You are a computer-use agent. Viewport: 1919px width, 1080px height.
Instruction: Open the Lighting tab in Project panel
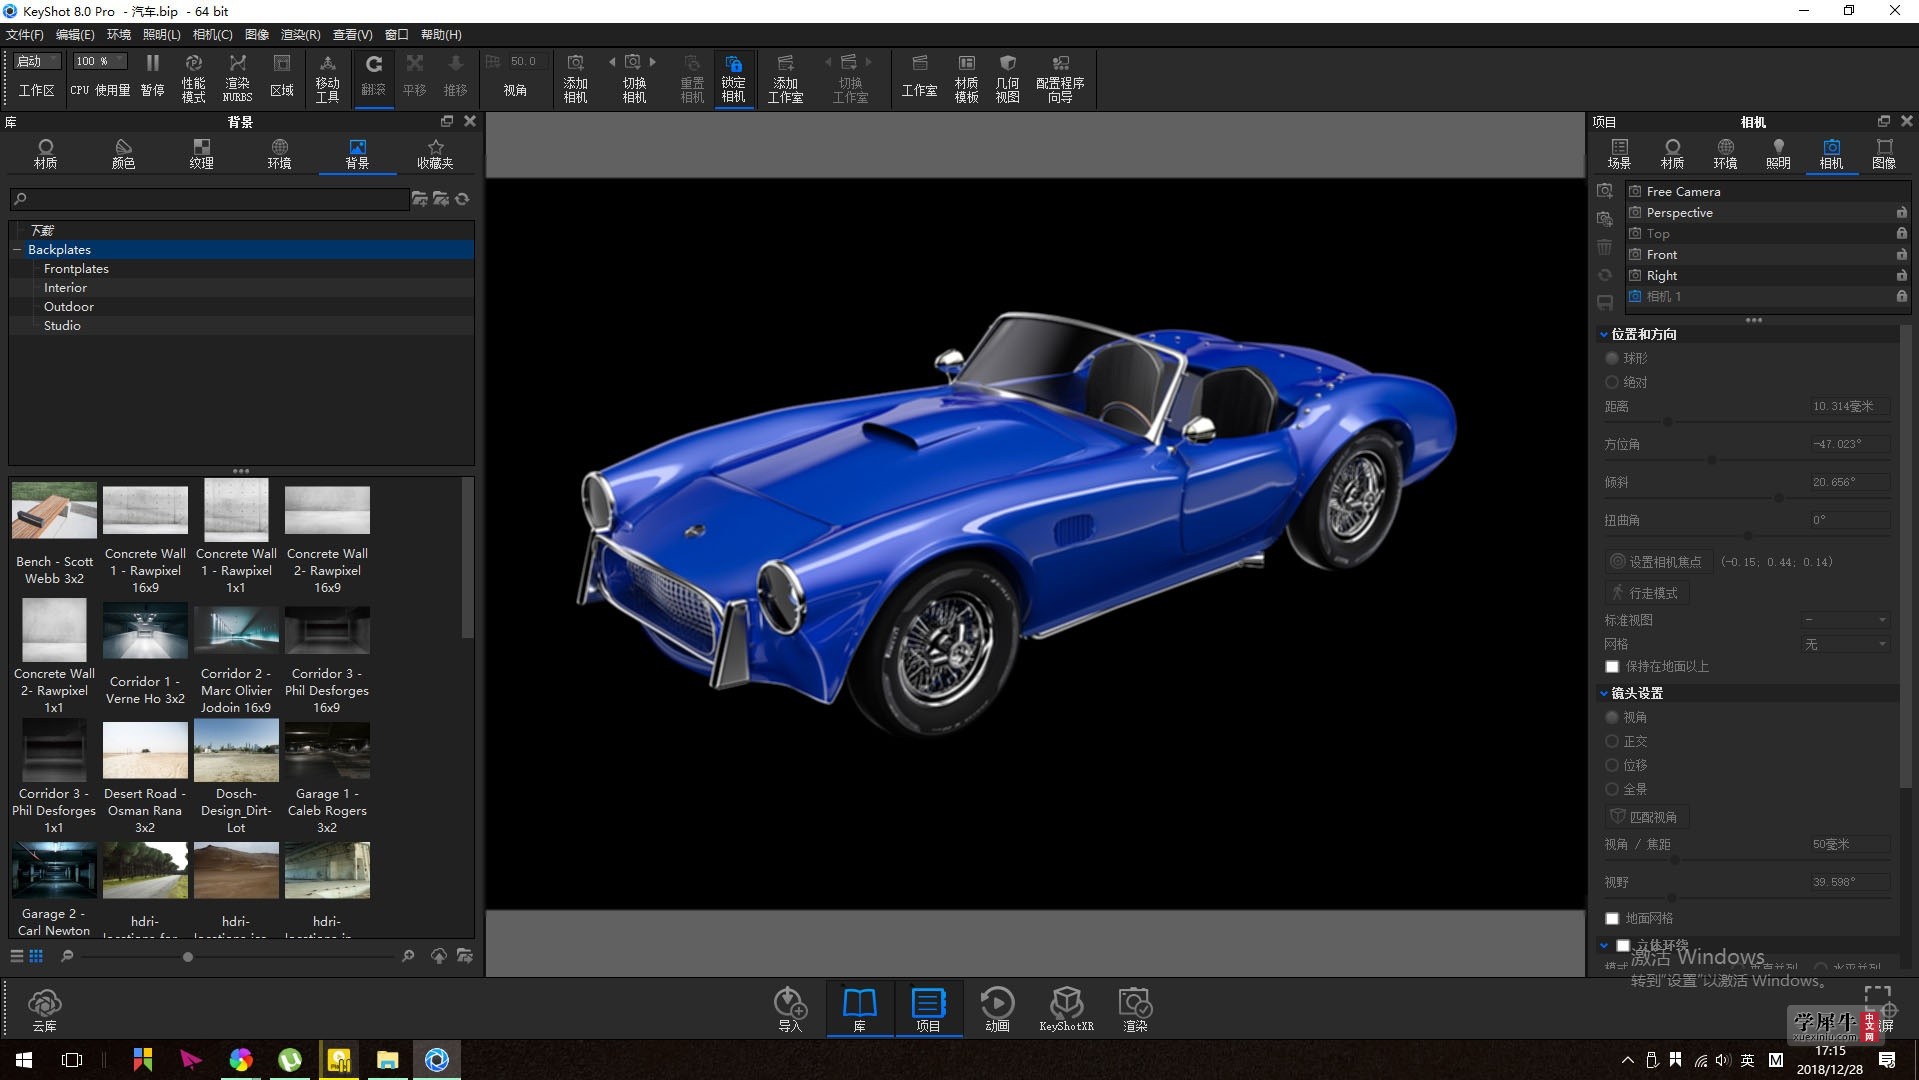tap(1778, 154)
